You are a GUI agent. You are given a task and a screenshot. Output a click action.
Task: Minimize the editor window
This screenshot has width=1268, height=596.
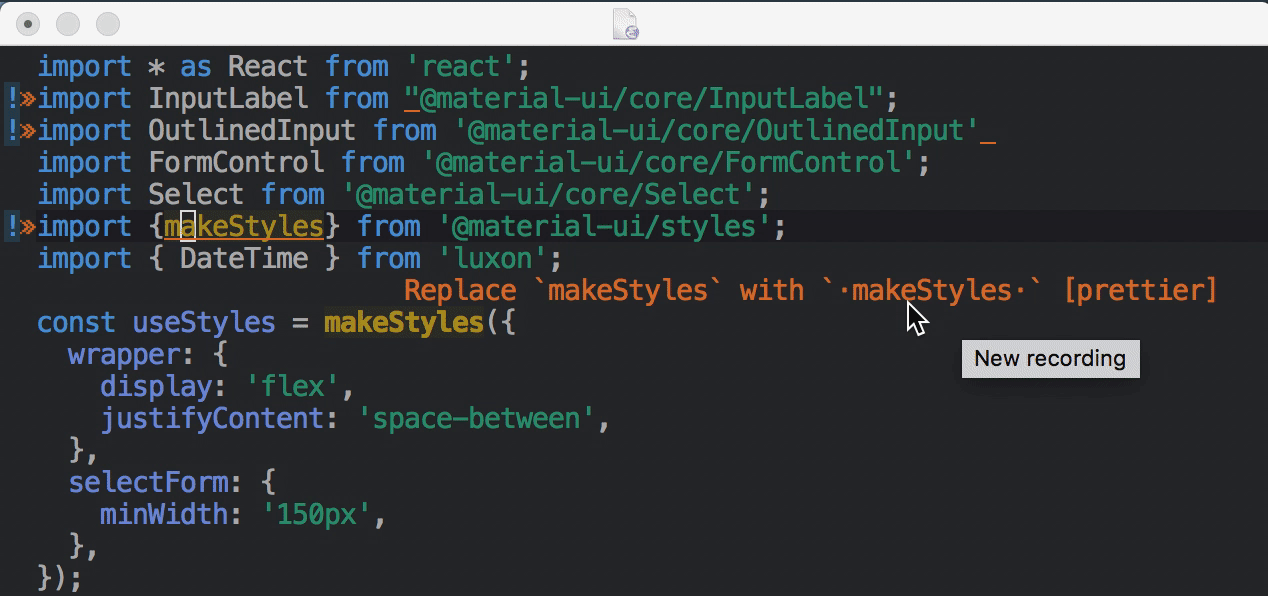[68, 24]
